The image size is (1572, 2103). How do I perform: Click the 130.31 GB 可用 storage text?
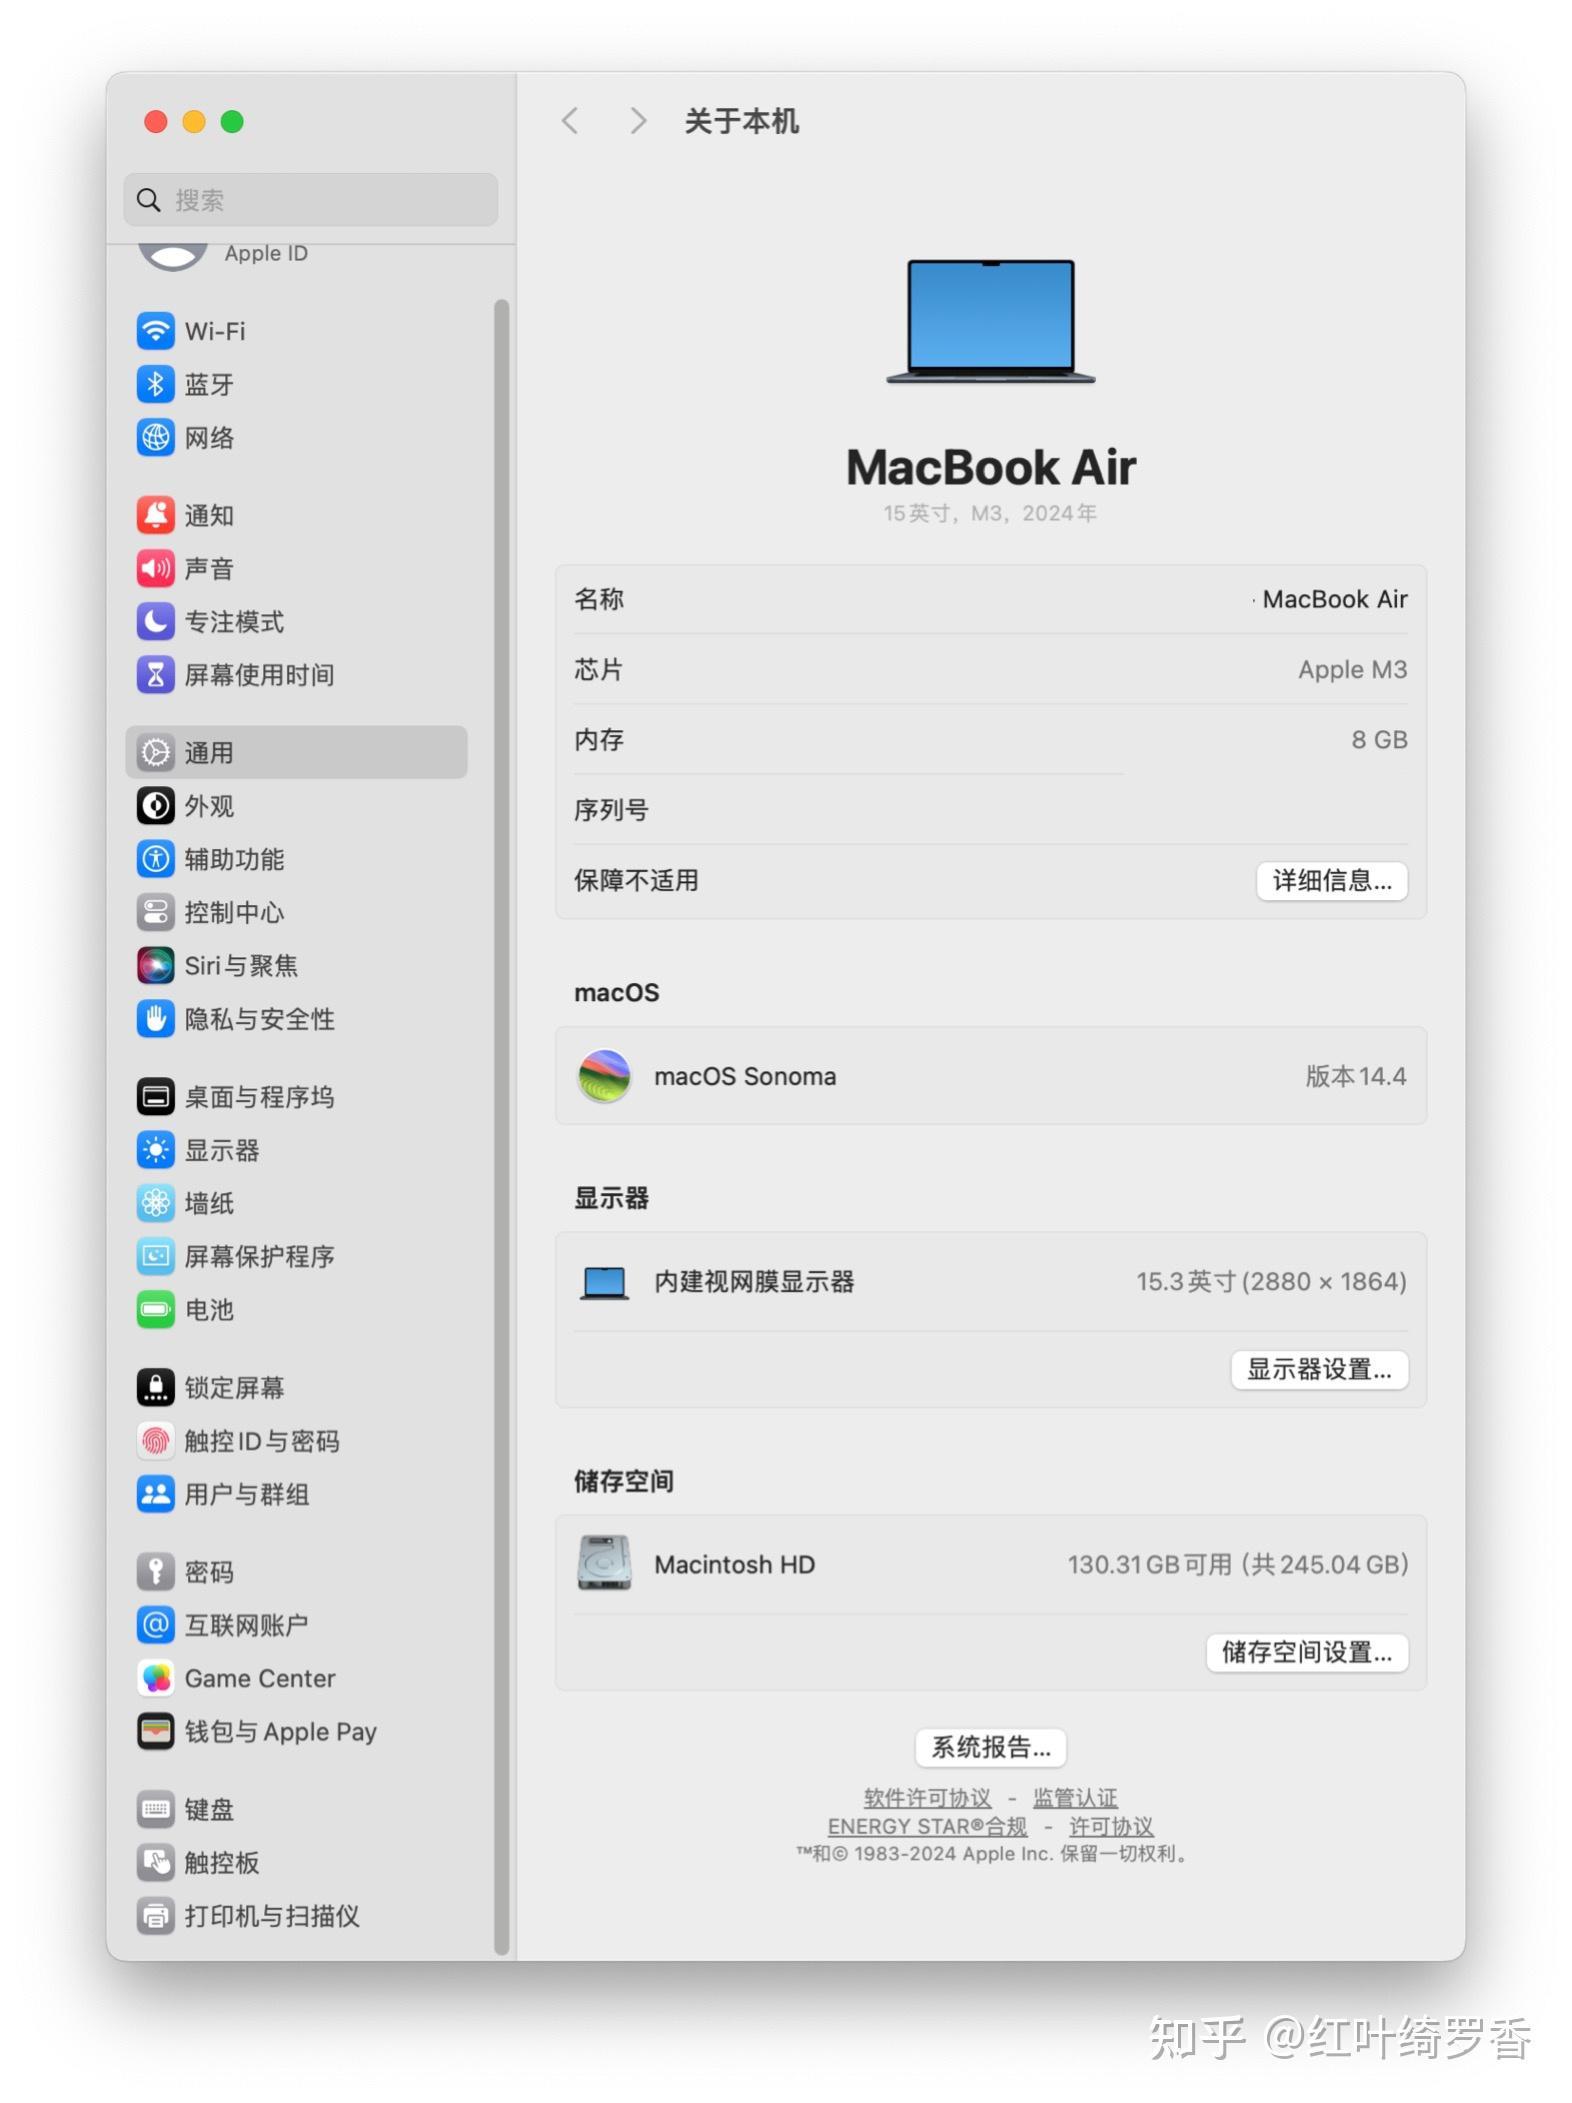(x=1237, y=1564)
